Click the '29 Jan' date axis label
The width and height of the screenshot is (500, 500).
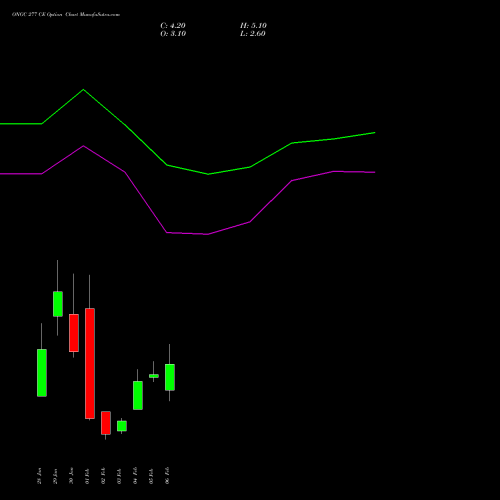tap(55, 476)
